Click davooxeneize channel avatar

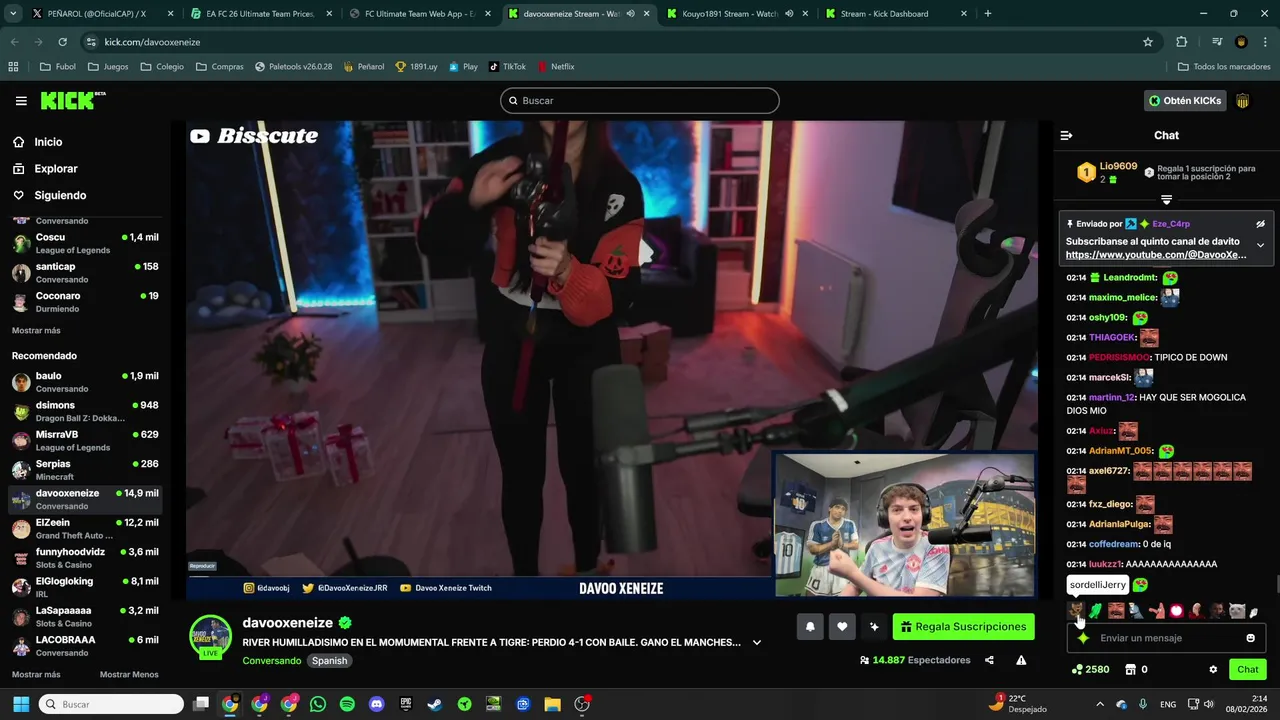(x=211, y=636)
